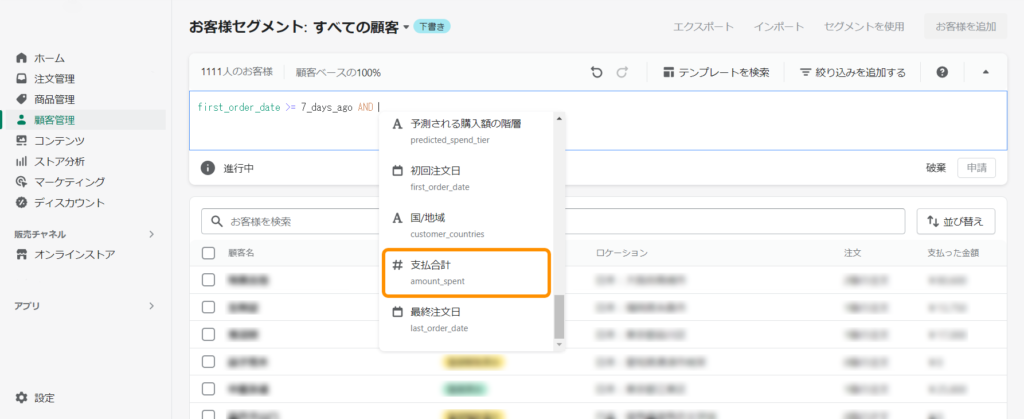Toggle the select-all checkbox beside 顧客名
Image resolution: width=1024 pixels, height=419 pixels.
coord(208,253)
